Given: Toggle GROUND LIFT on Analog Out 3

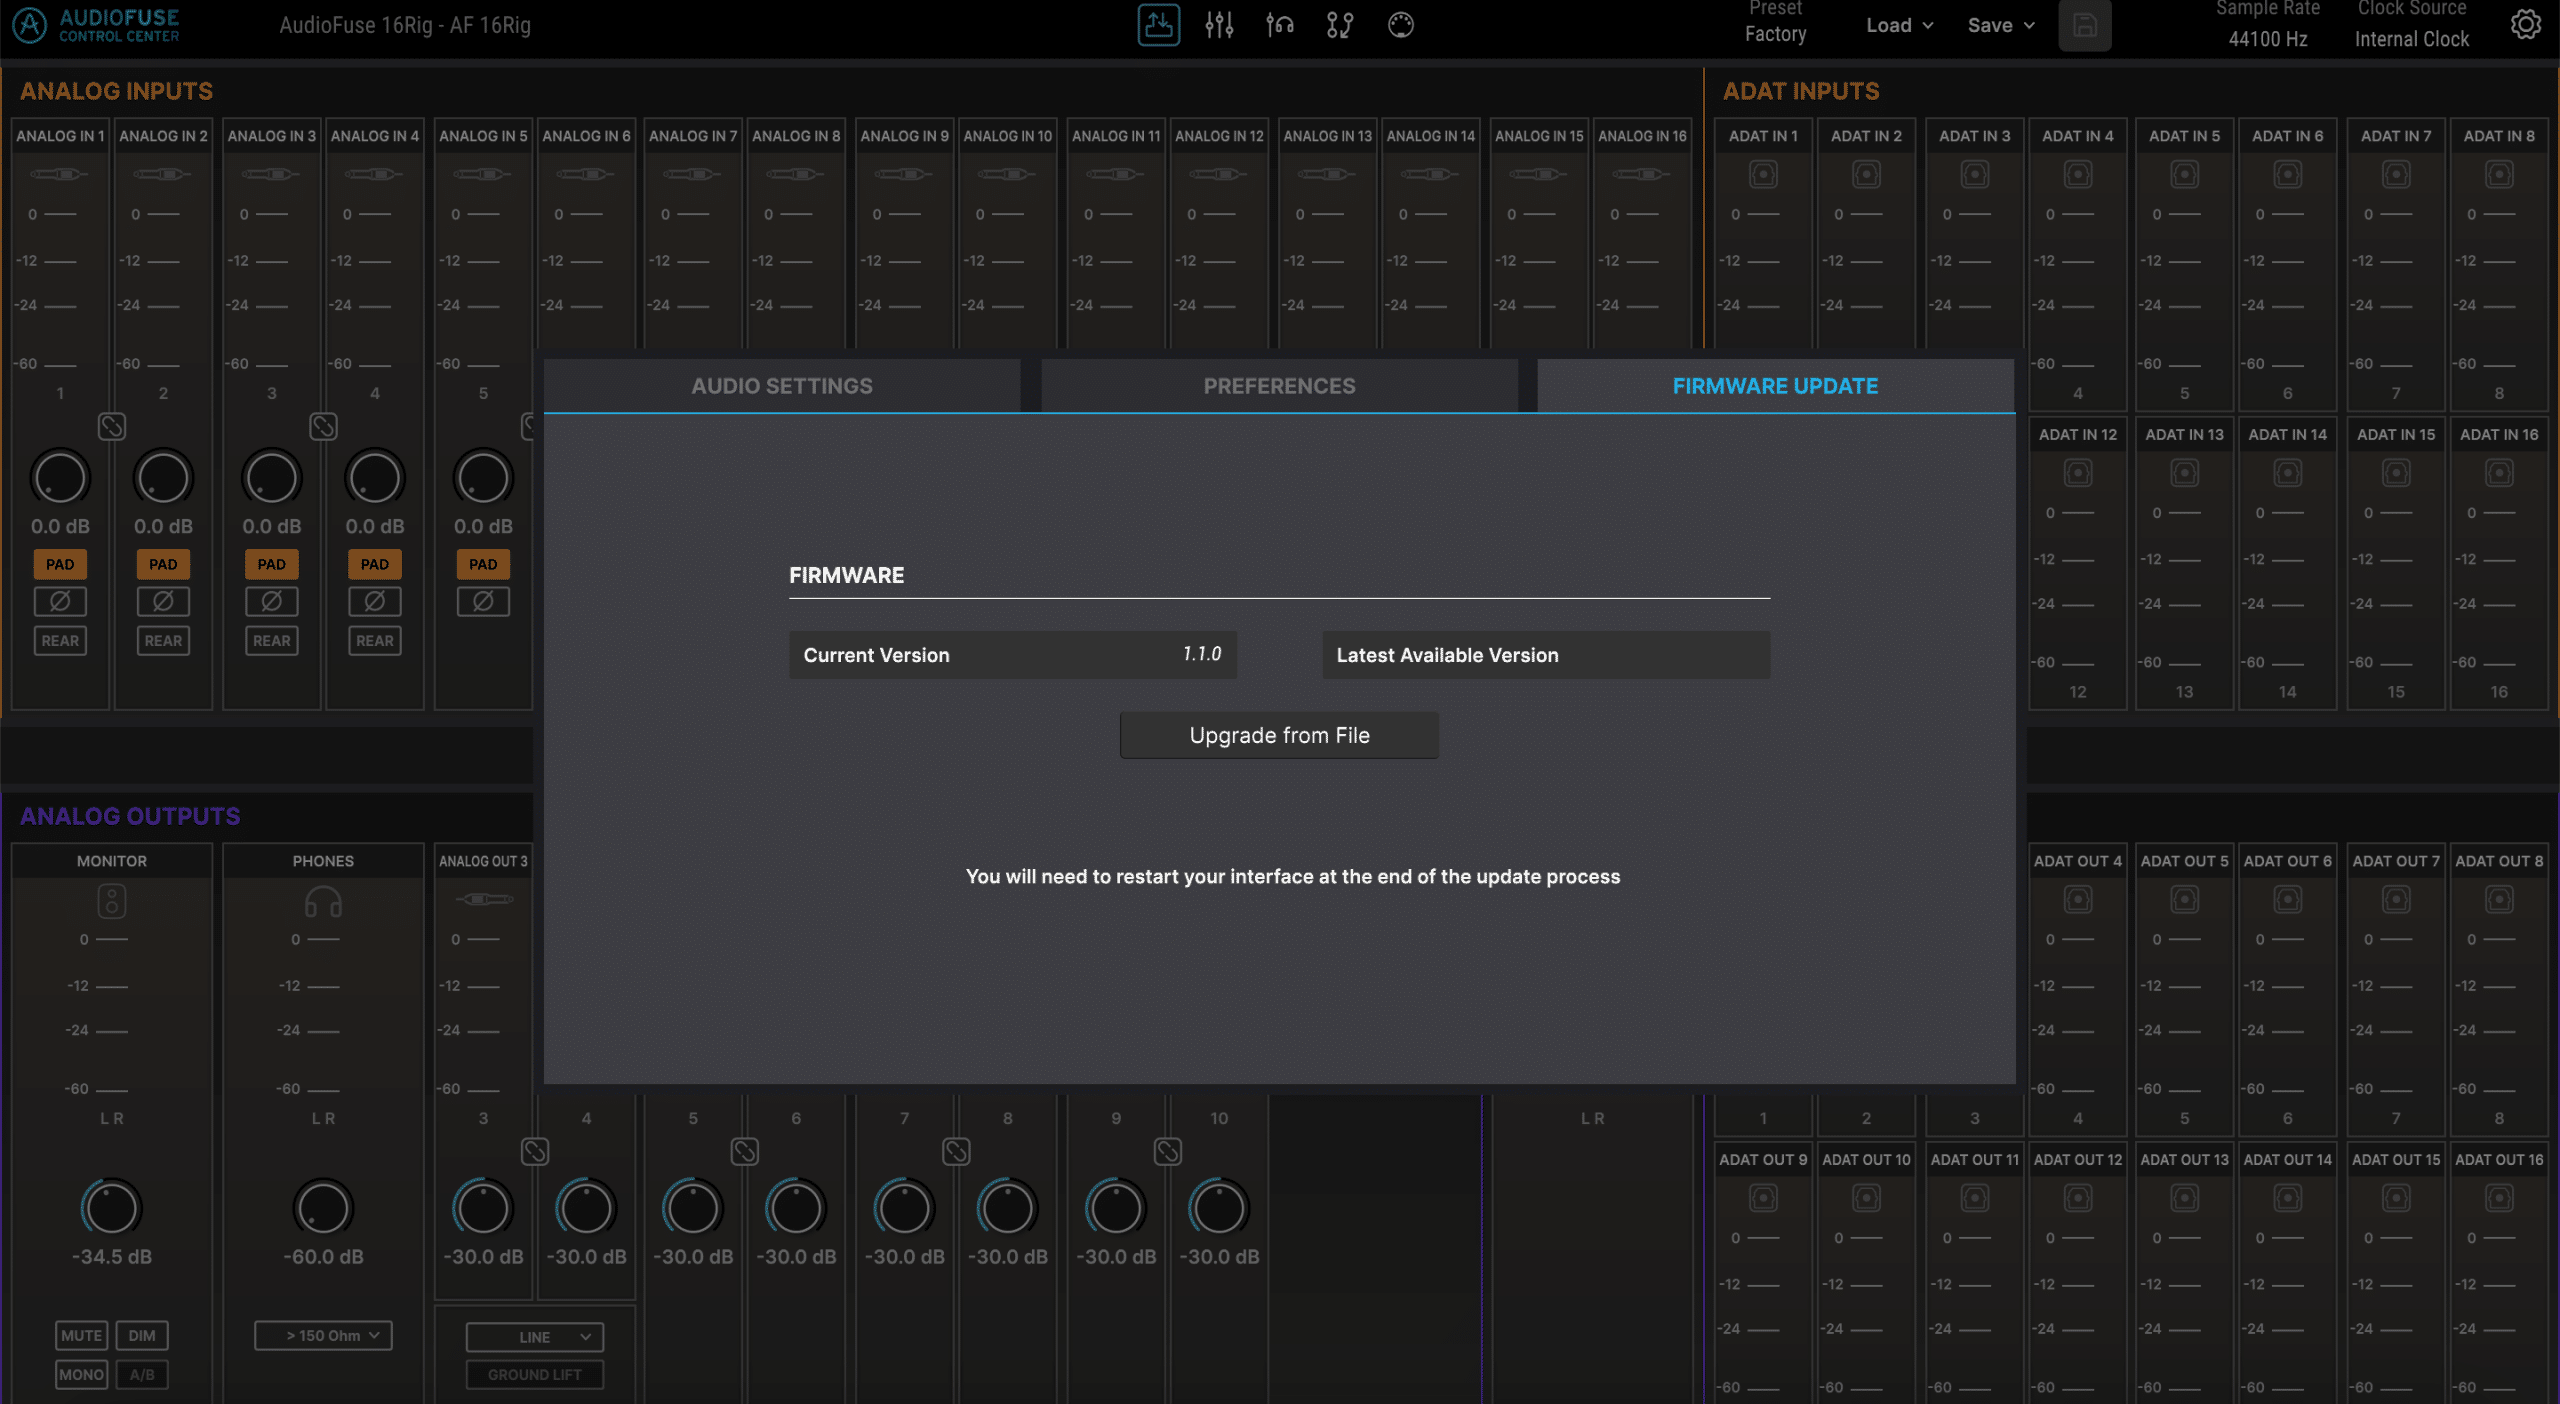Looking at the screenshot, I should tap(535, 1375).
